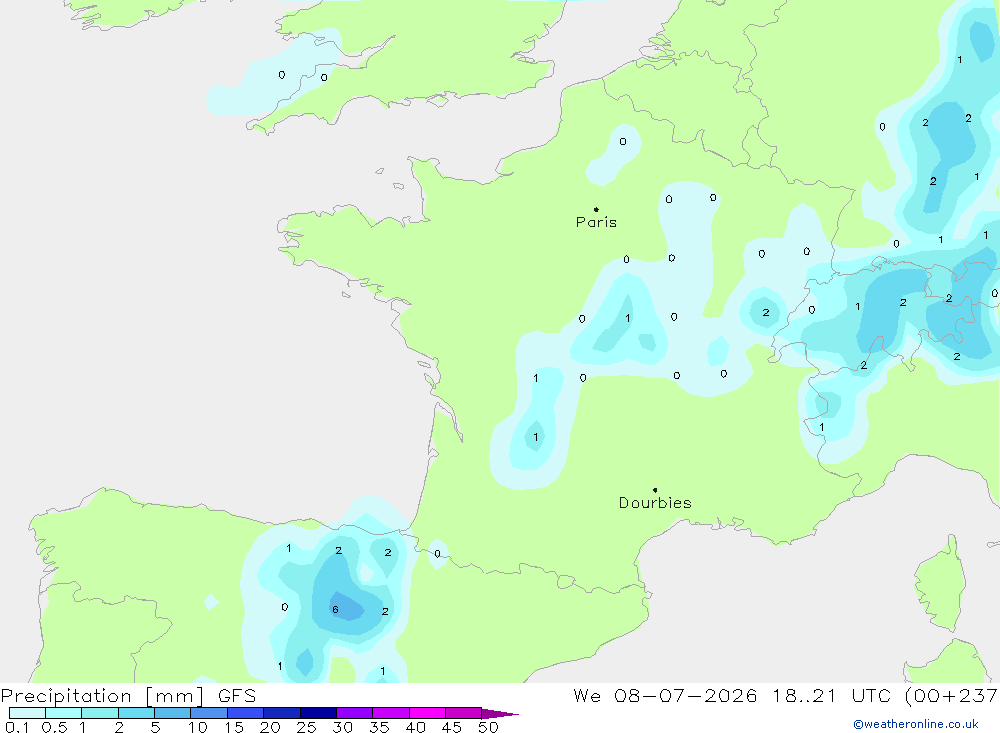This screenshot has height=733, width=1000.
Task: Click the 'GFS' model label
Action: (x=237, y=696)
